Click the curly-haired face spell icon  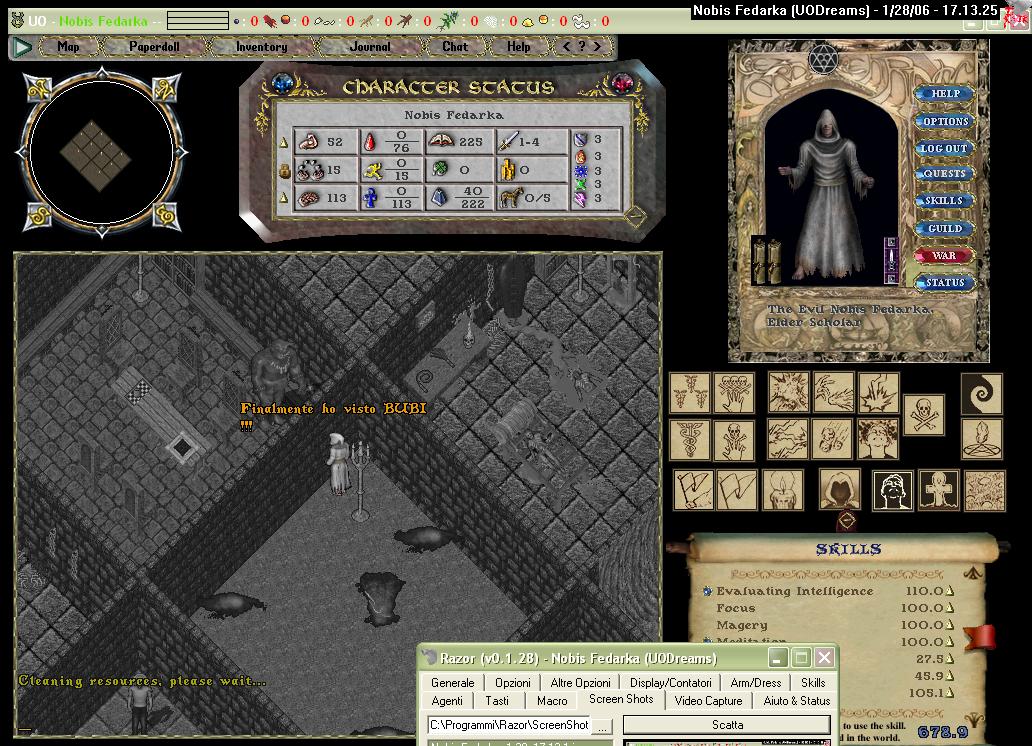tap(879, 439)
